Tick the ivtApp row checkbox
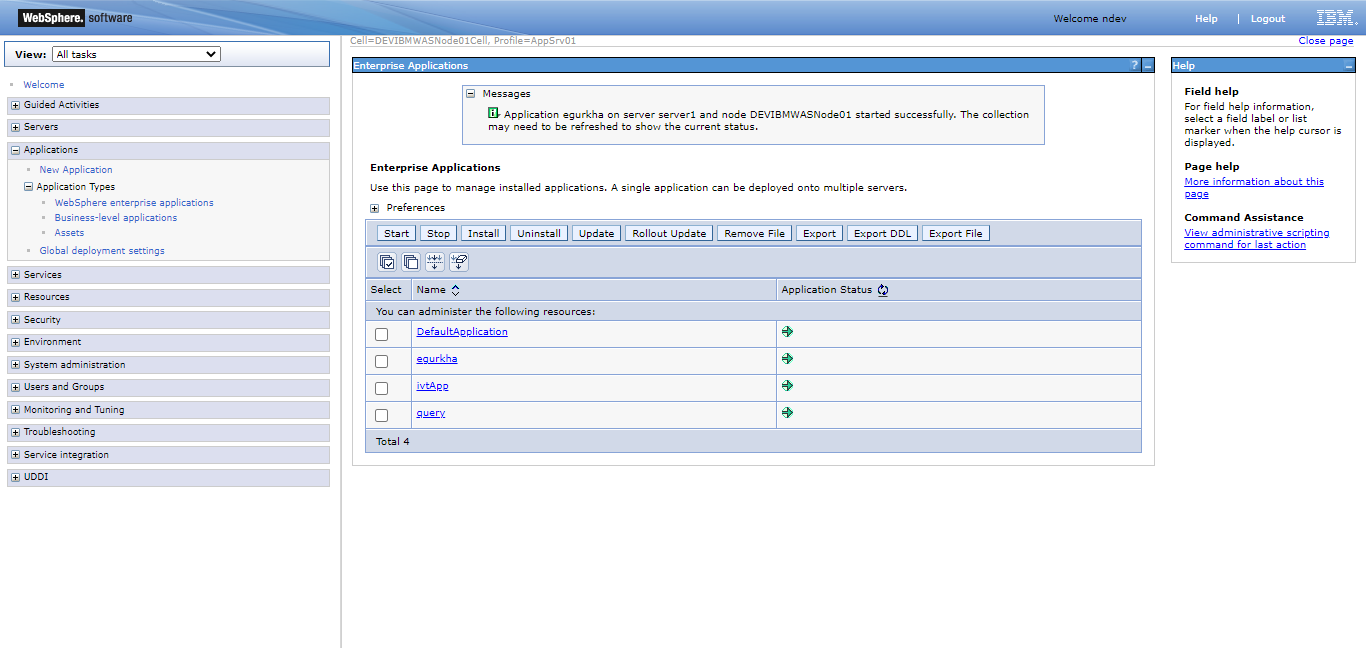The image size is (1366, 648). tap(381, 388)
